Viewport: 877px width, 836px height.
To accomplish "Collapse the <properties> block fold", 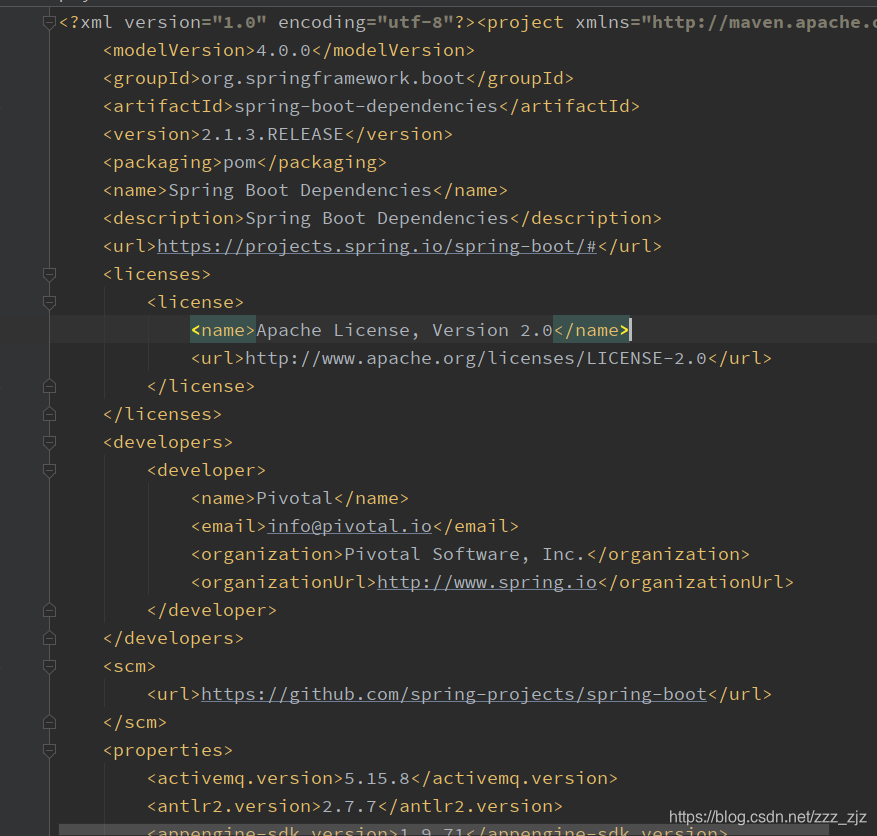I will tap(49, 750).
